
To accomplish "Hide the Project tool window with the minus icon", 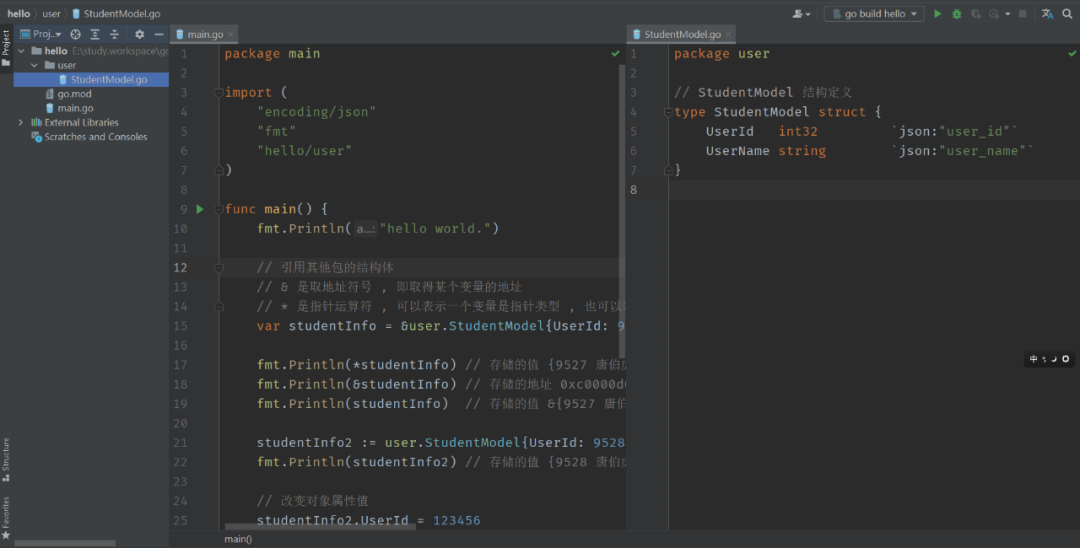I will point(159,34).
